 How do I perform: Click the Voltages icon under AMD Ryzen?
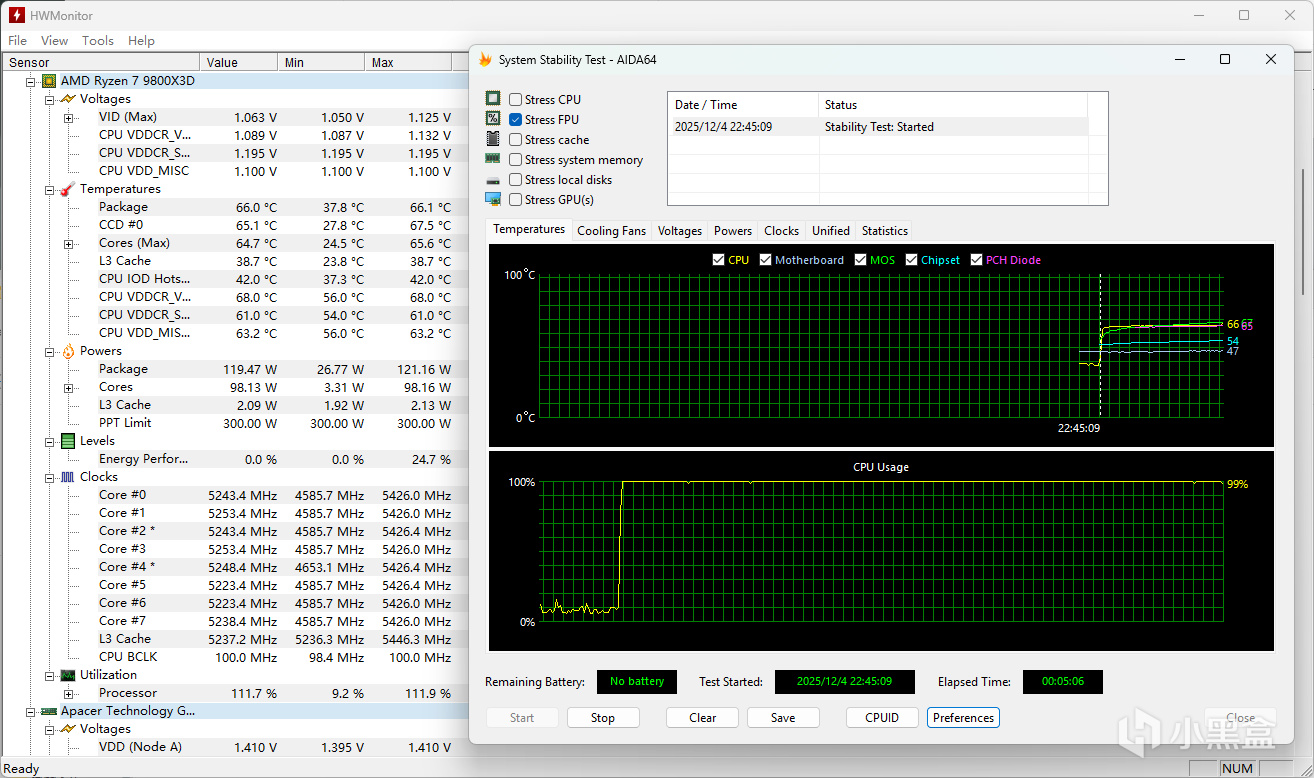tap(67, 99)
